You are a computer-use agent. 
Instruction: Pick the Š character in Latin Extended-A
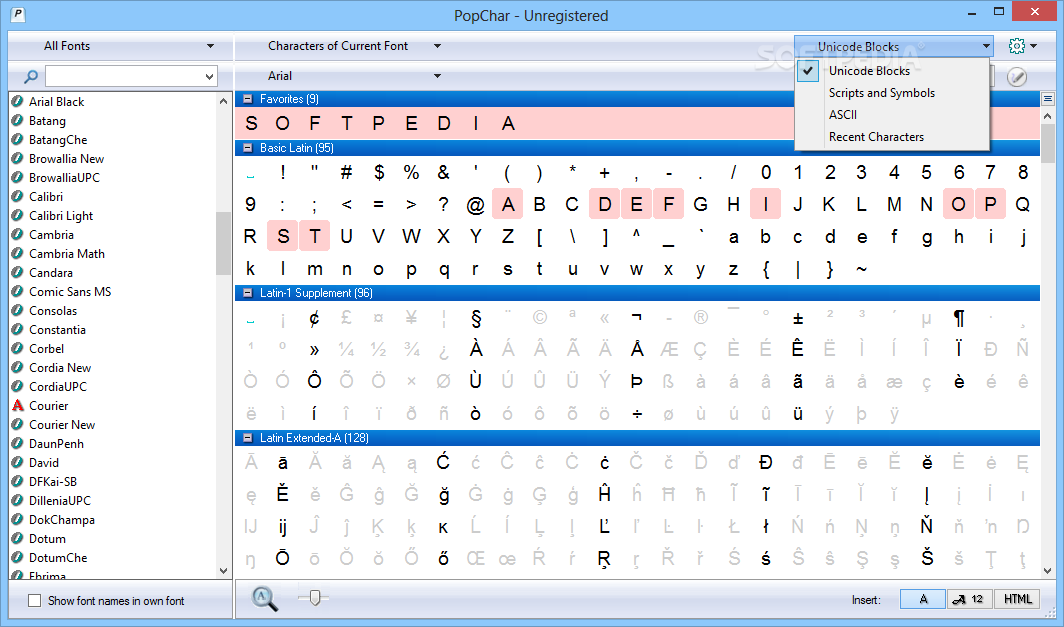click(x=927, y=558)
